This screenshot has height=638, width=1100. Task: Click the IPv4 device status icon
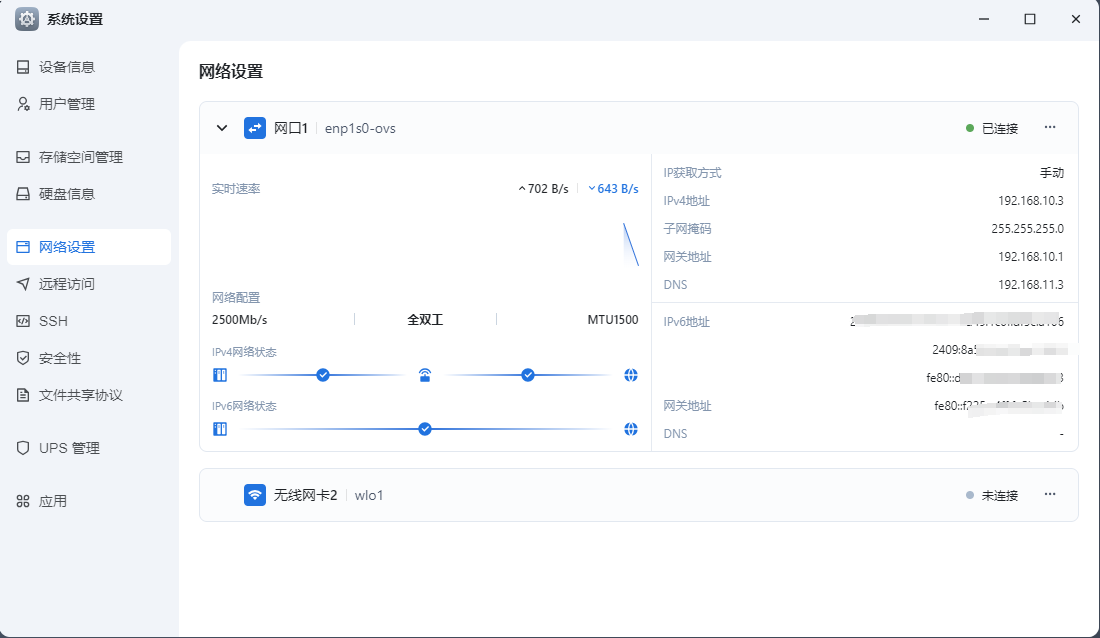pos(220,375)
